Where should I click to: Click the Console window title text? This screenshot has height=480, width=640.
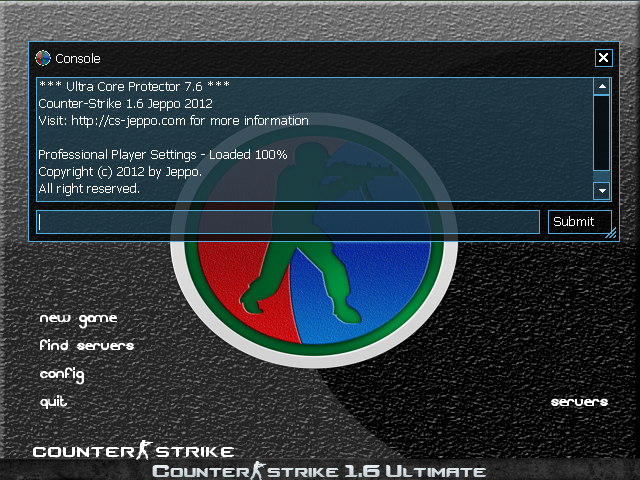coord(78,59)
